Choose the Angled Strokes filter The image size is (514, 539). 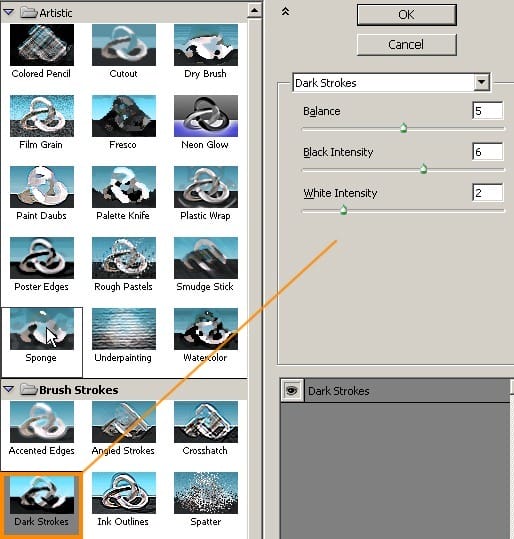(x=124, y=422)
